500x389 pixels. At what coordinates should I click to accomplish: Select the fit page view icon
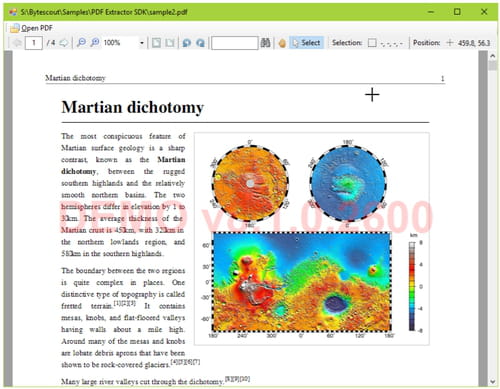click(156, 43)
